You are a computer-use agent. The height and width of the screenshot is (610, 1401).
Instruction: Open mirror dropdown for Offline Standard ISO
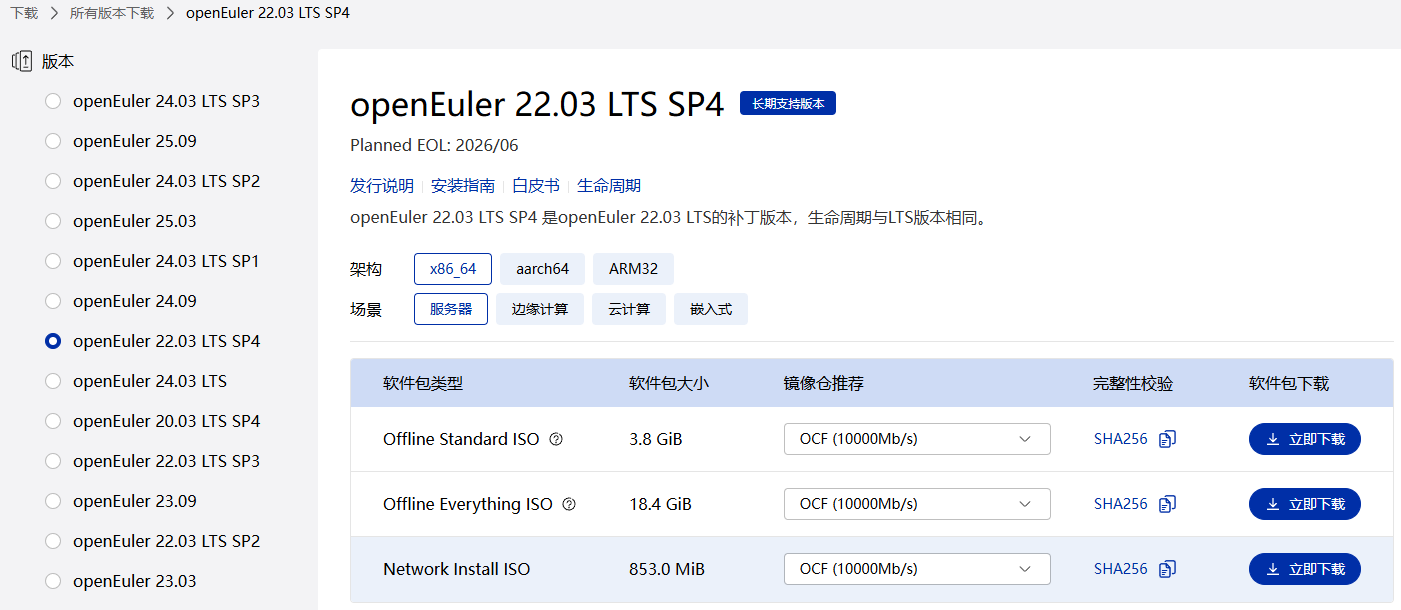pos(916,439)
